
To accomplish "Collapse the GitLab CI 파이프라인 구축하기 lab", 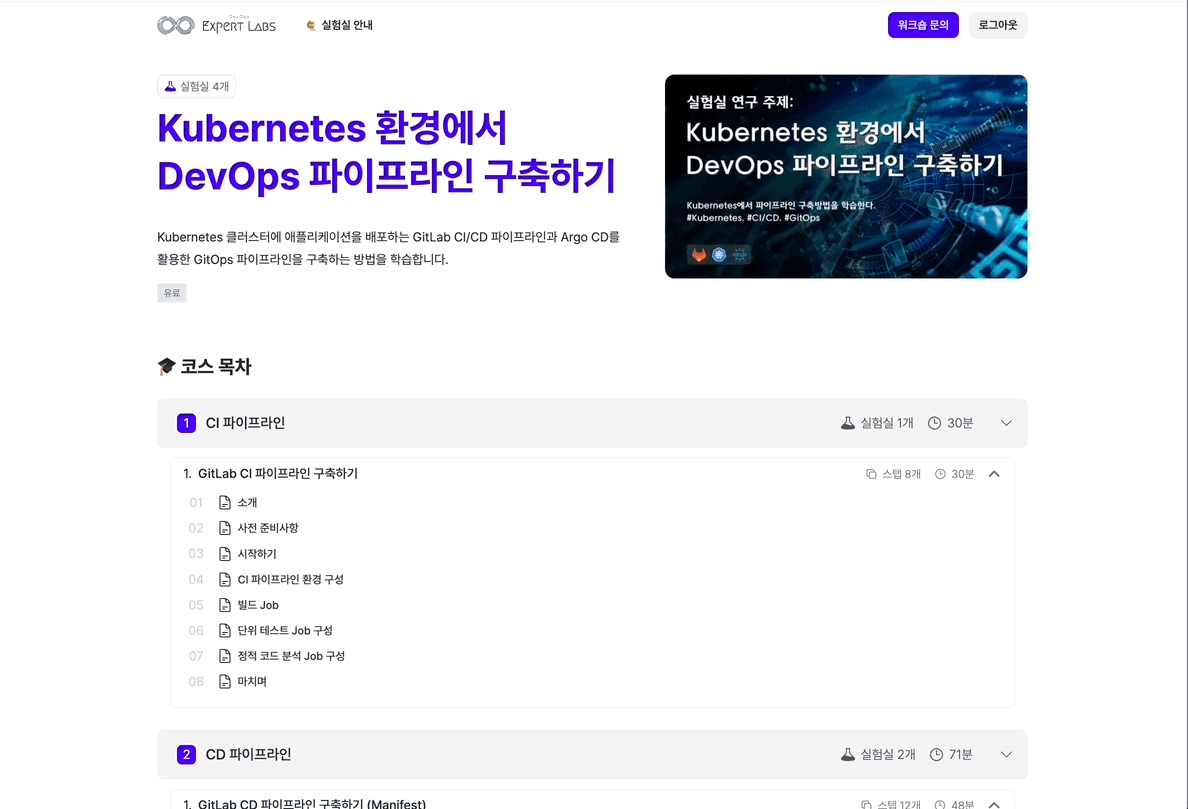I will point(994,474).
